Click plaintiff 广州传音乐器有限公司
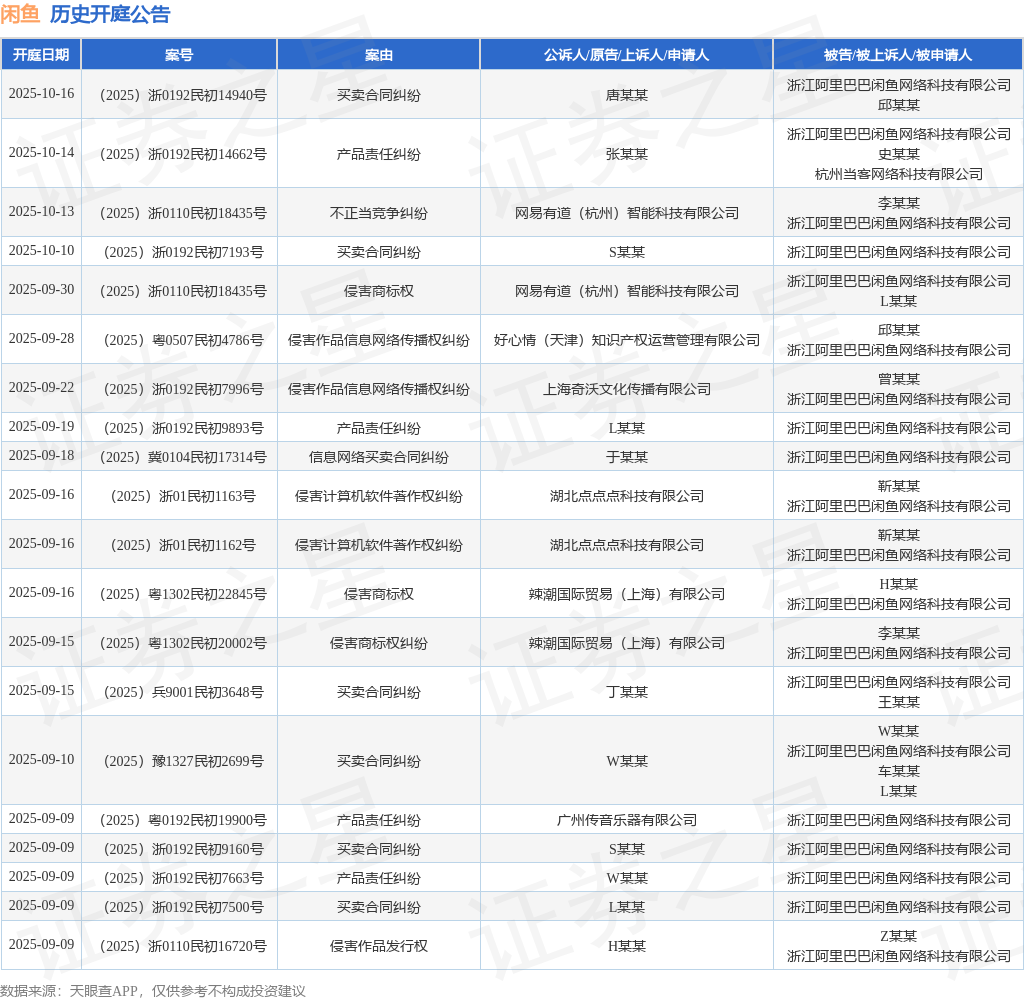1024x1000 pixels. tap(627, 820)
